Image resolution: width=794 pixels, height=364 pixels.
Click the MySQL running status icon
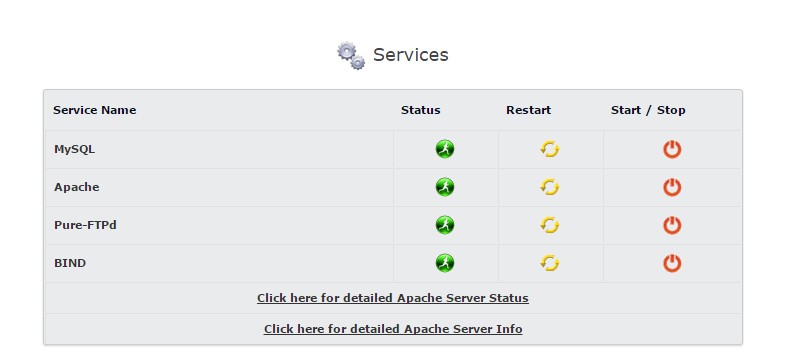(445, 149)
